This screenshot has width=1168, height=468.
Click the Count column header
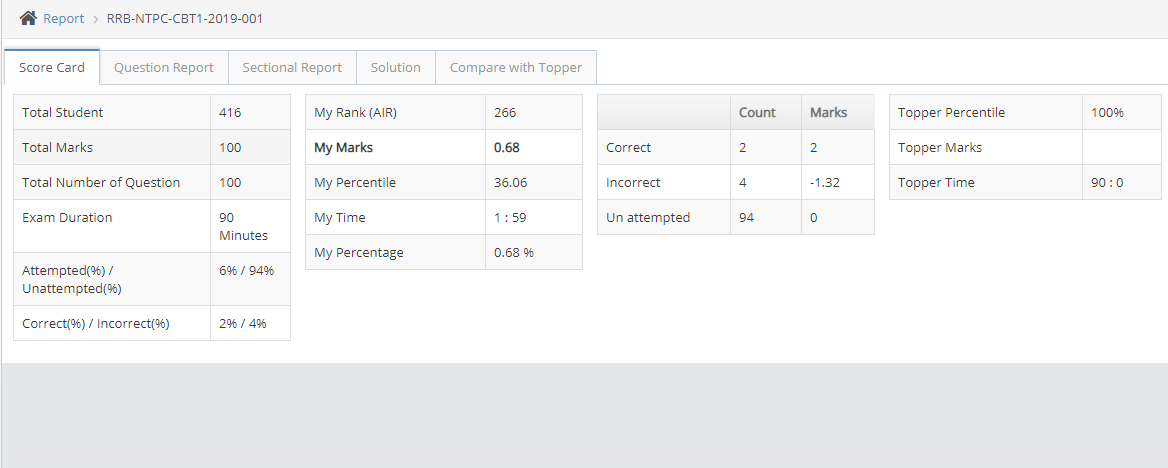(x=757, y=113)
